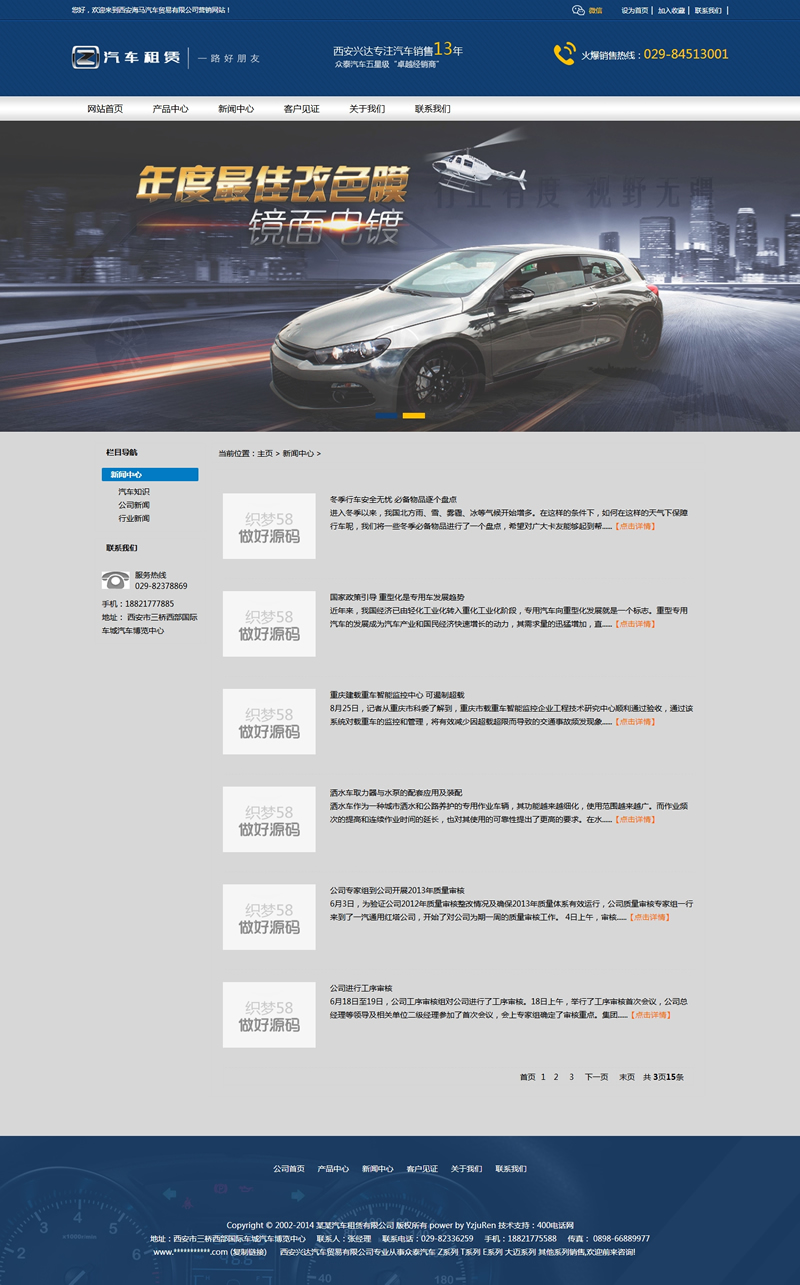
Task: Go to 客户见证 in the navigation bar
Action: coord(301,109)
